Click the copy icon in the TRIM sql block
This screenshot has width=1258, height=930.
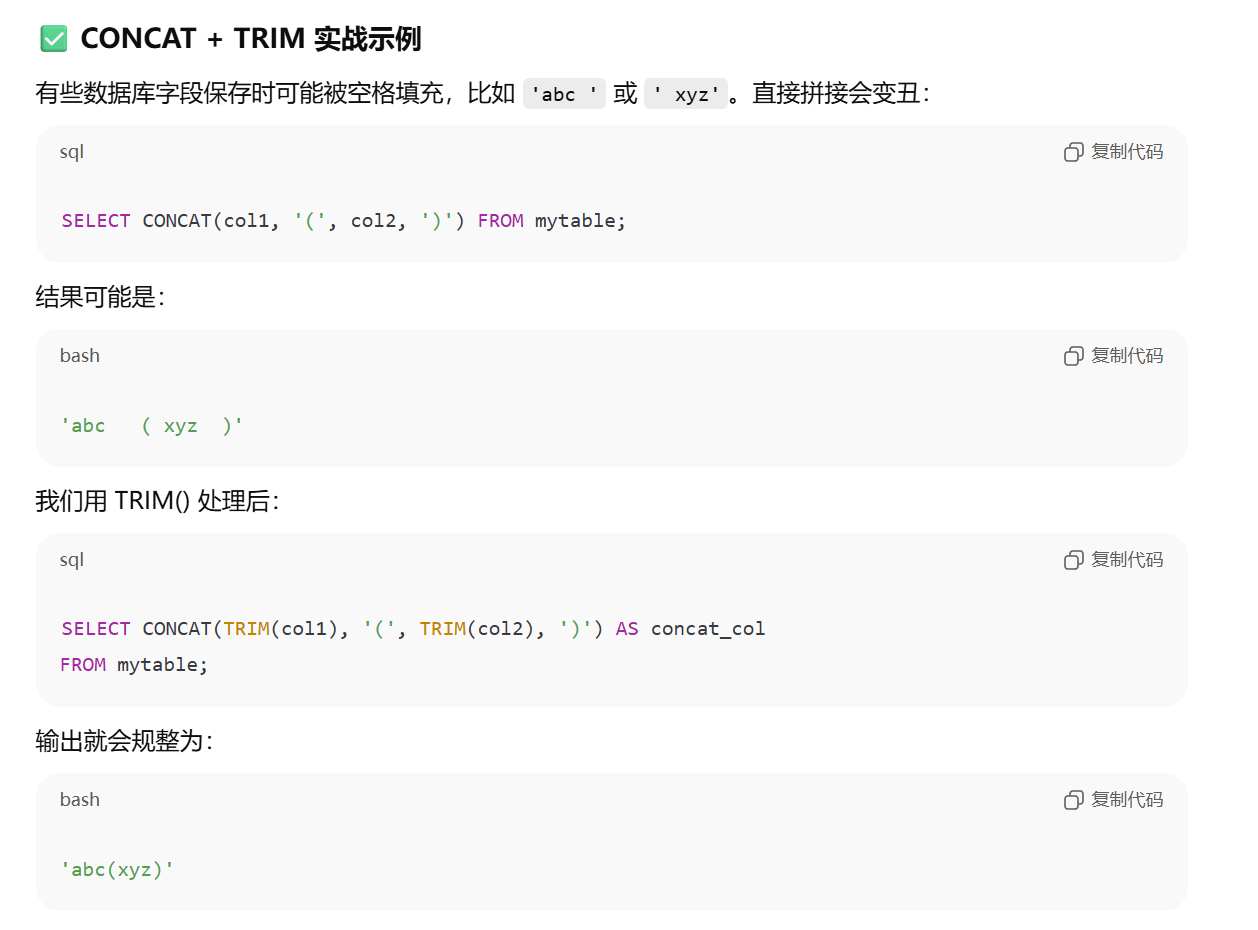pyautogui.click(x=1074, y=560)
